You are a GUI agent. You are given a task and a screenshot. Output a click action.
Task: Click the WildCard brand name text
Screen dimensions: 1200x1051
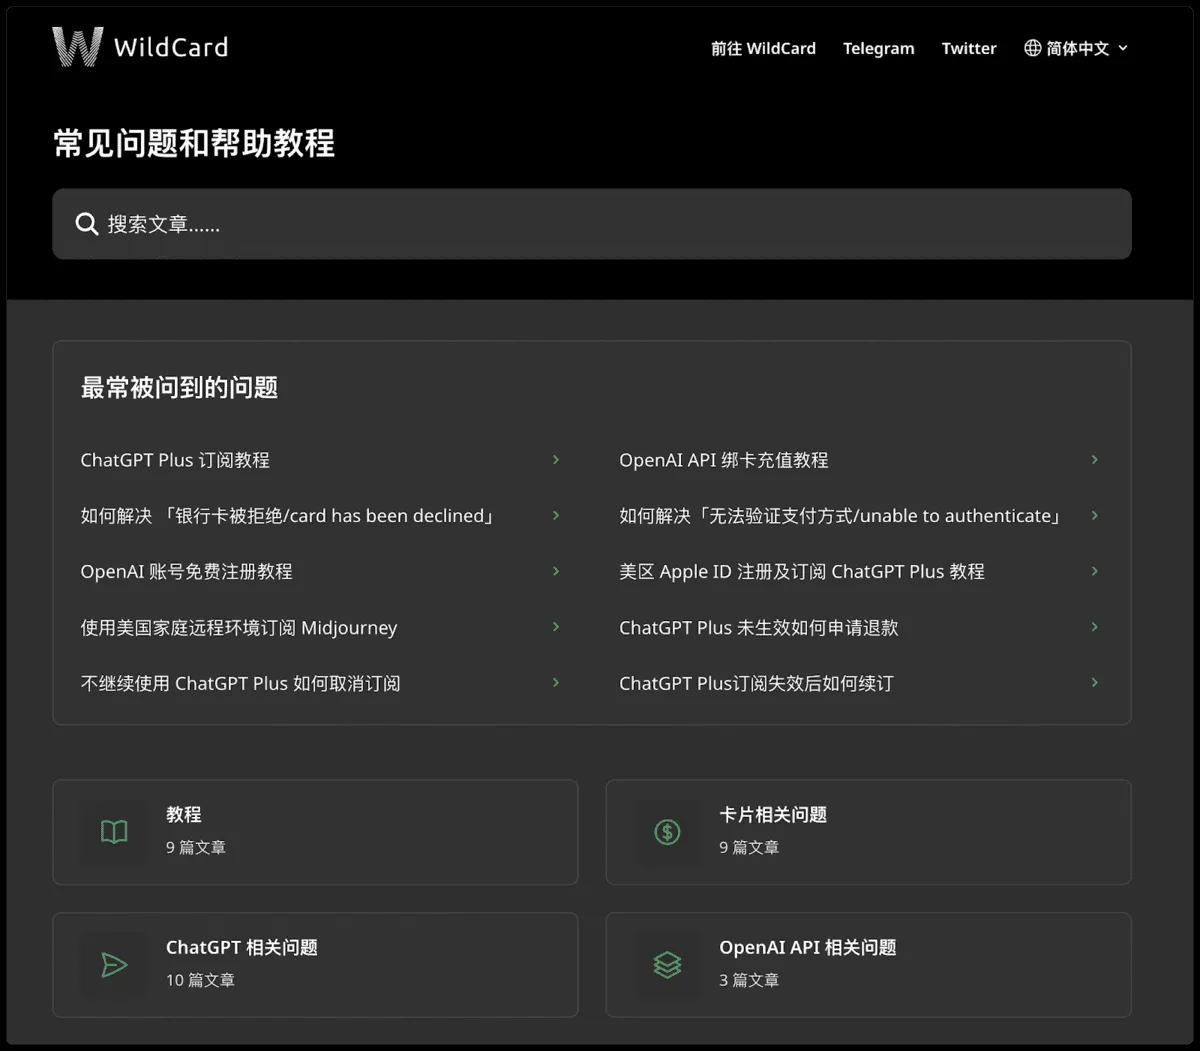point(171,47)
